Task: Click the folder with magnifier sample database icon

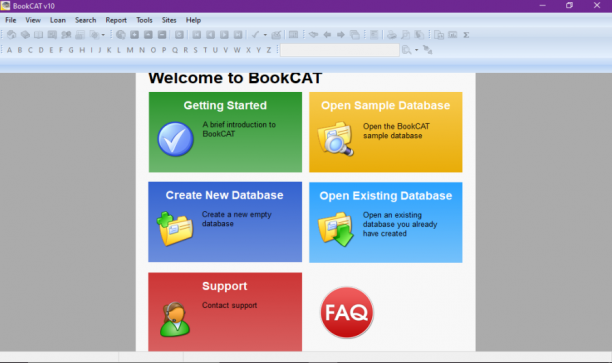Action: point(336,139)
